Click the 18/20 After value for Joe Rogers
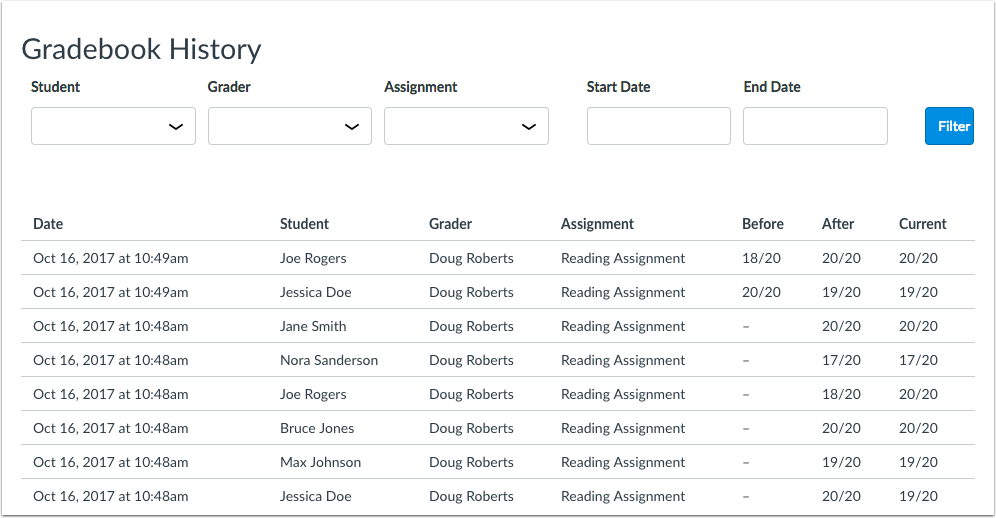Screen dimensions: 996x518 click(842, 394)
